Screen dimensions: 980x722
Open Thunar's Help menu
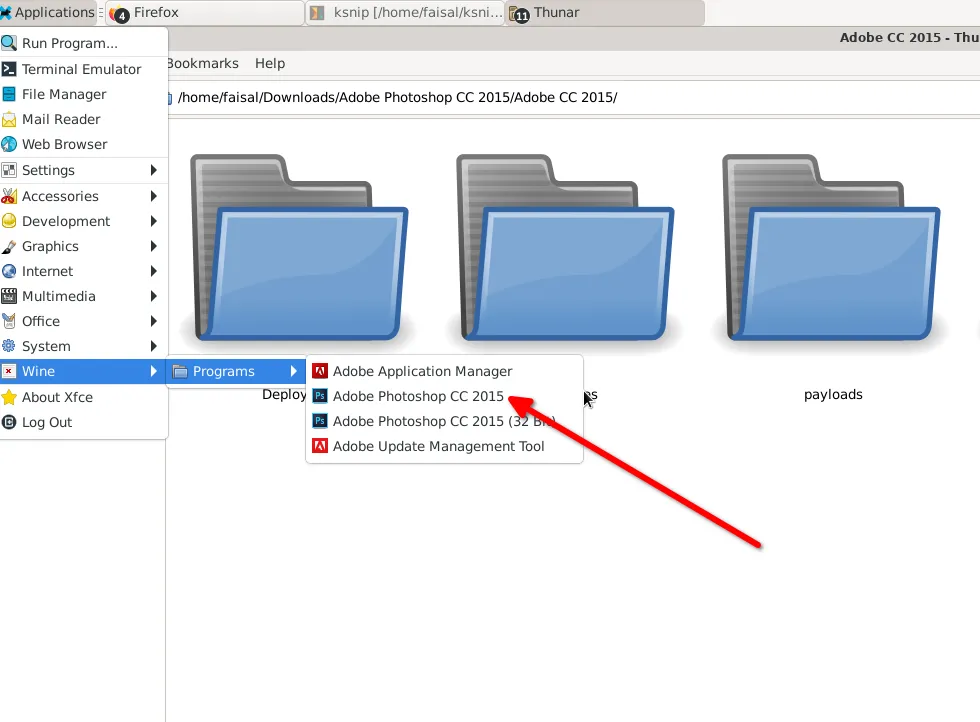coord(269,63)
